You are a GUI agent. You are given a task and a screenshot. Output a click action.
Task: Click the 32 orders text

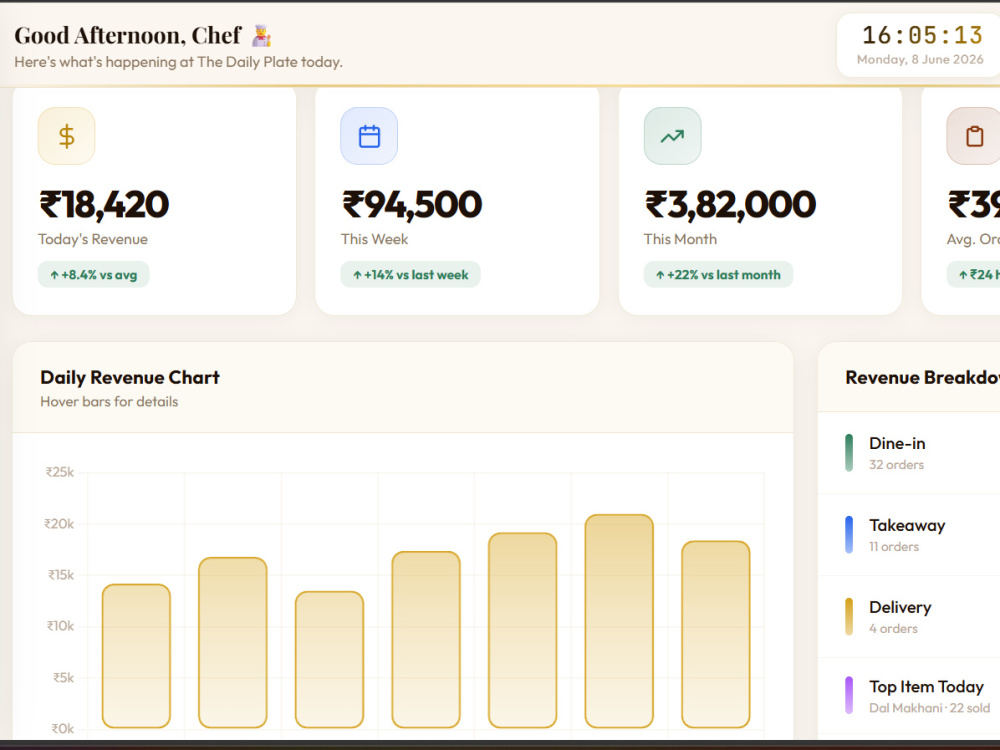pos(896,465)
